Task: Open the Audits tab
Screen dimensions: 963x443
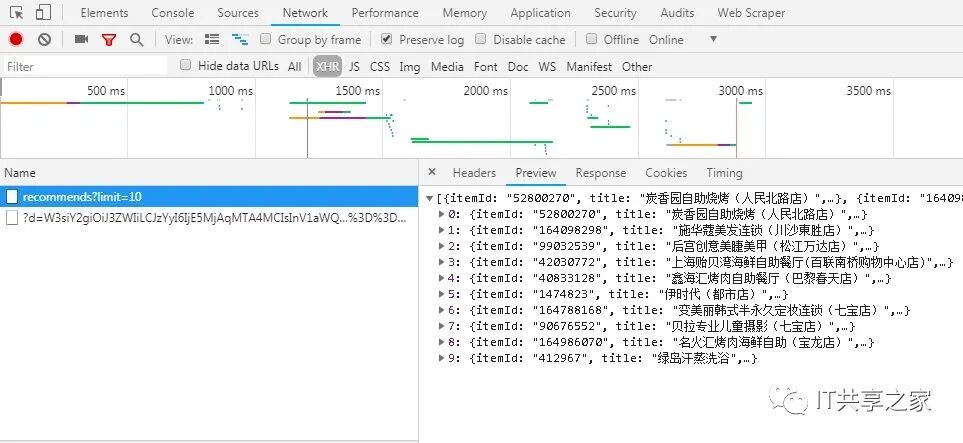Action: pyautogui.click(x=677, y=12)
